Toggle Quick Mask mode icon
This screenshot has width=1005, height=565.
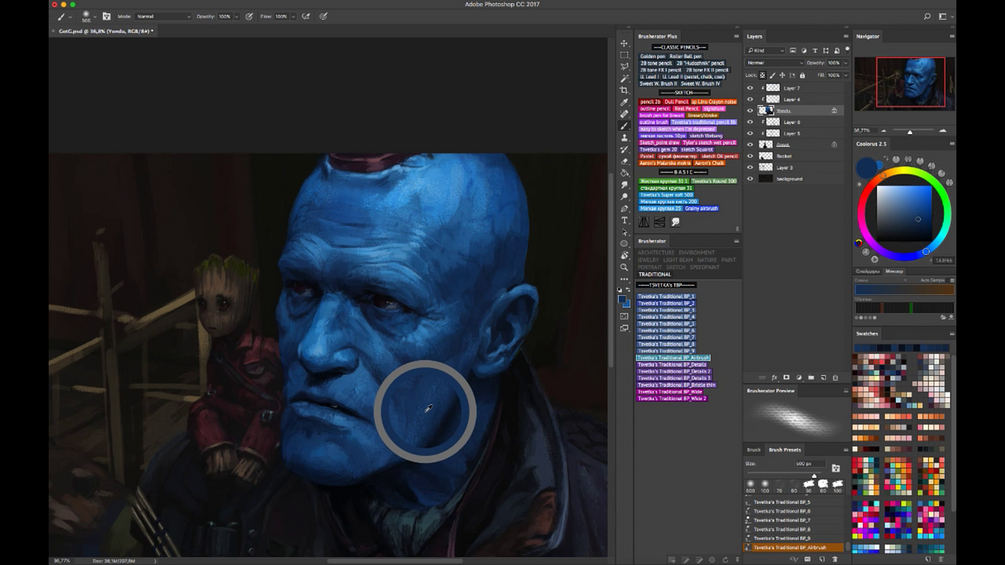pos(624,316)
